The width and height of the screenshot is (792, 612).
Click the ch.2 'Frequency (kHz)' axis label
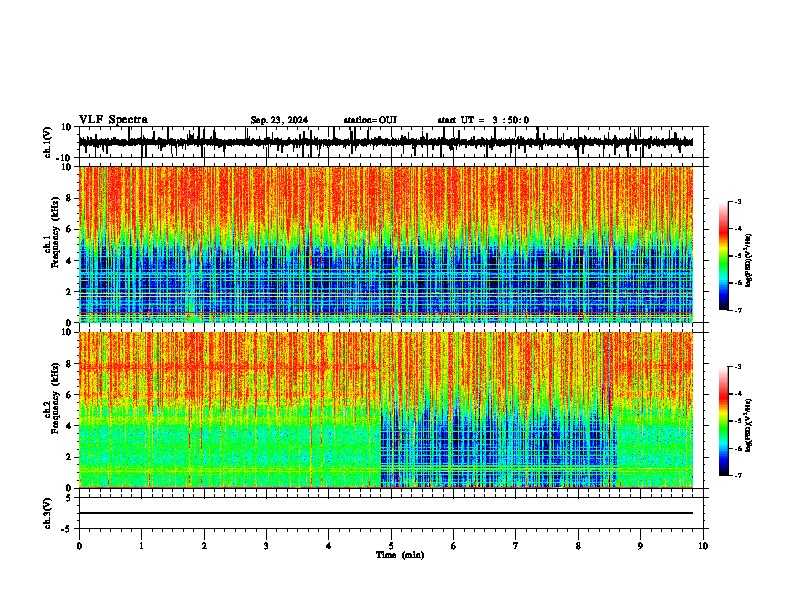pos(56,398)
